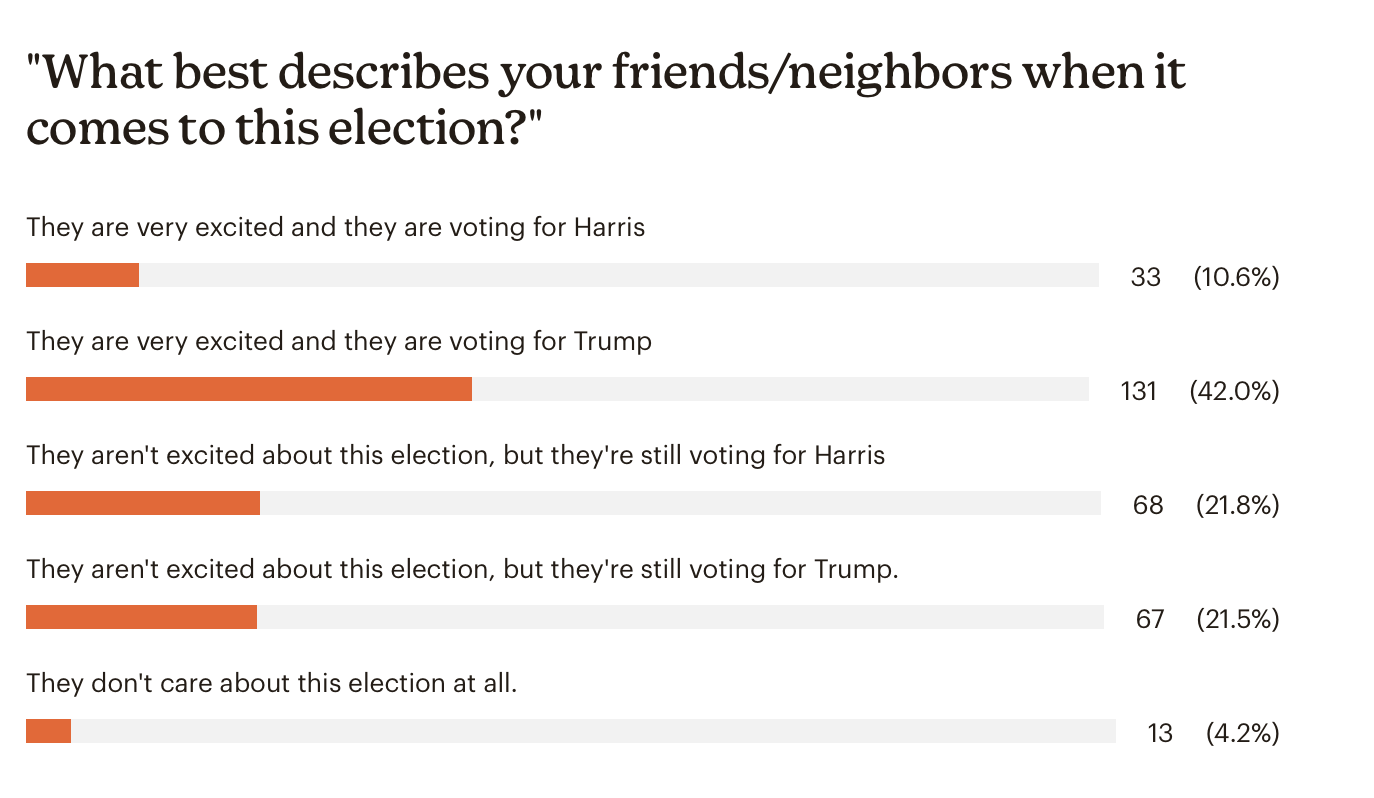Click the poll question heading text
This screenshot has height=798, width=1374.
606,101
